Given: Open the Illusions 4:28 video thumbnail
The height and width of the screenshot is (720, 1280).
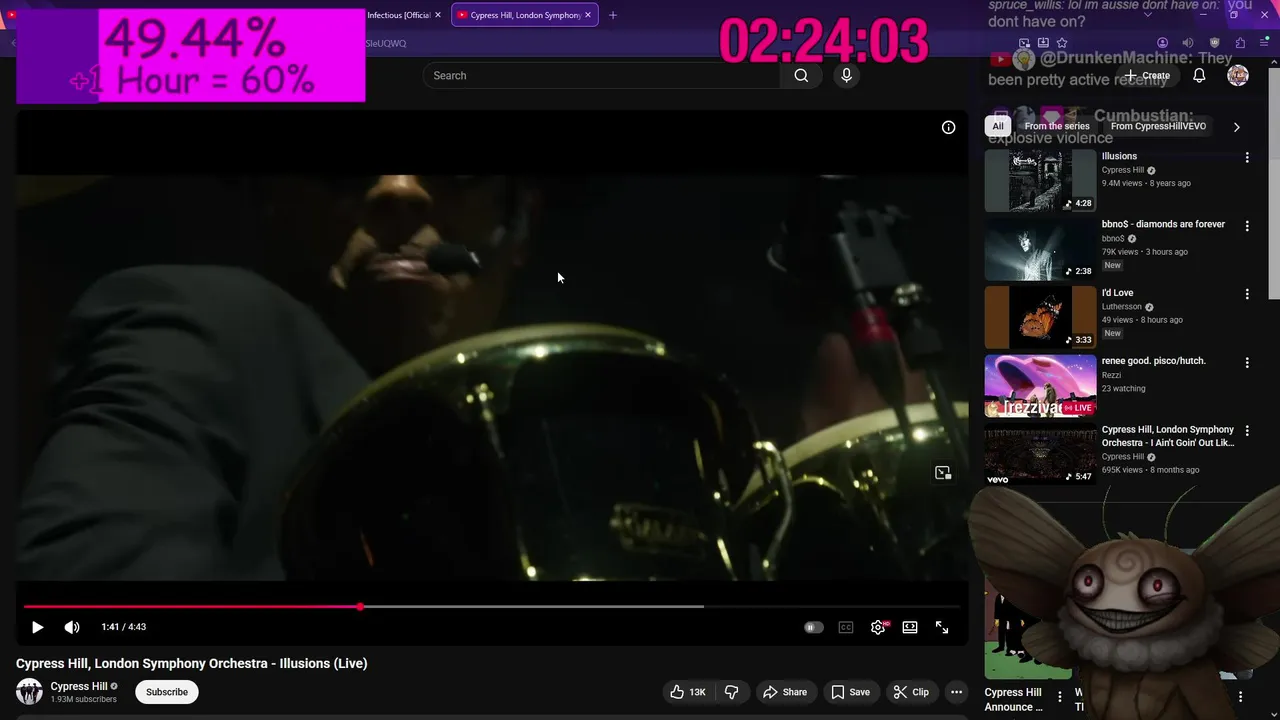Looking at the screenshot, I should pyautogui.click(x=1041, y=181).
